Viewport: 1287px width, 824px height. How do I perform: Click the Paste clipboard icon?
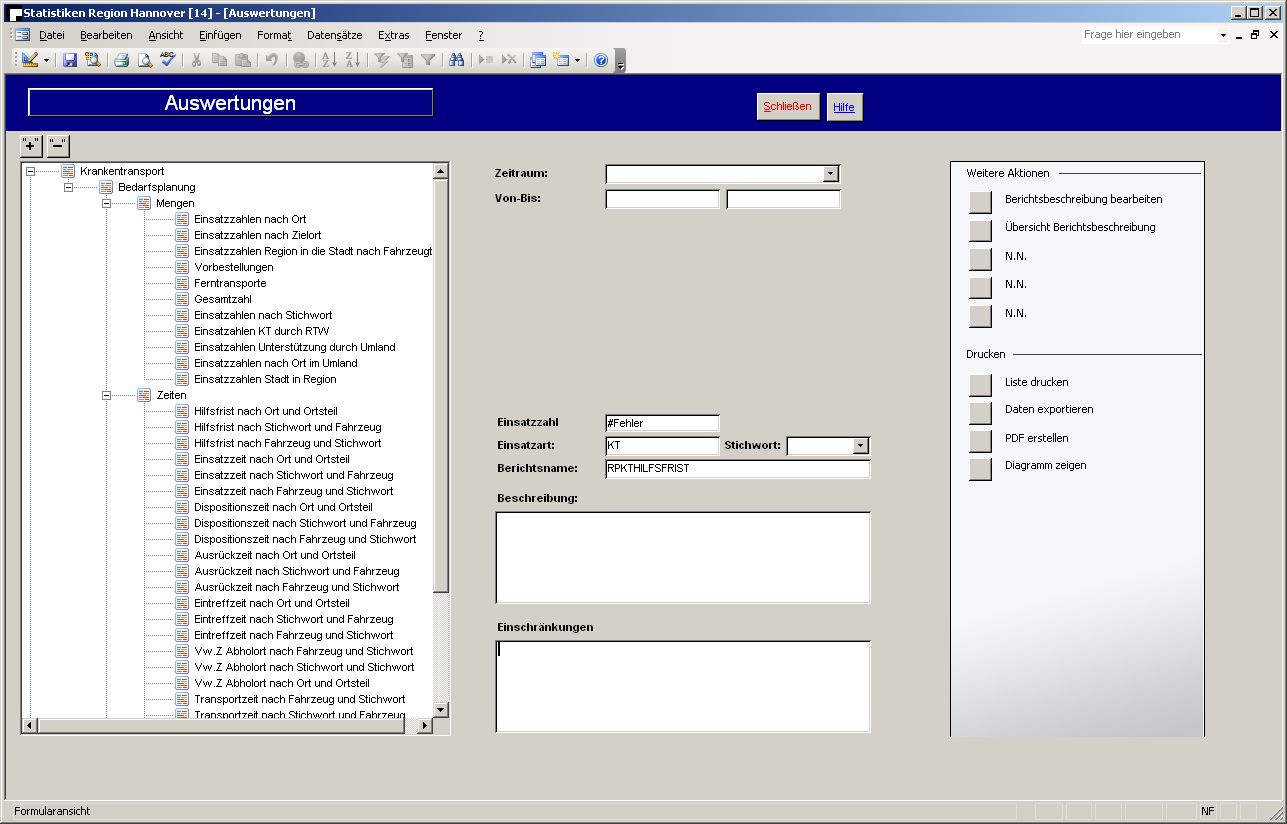242,60
